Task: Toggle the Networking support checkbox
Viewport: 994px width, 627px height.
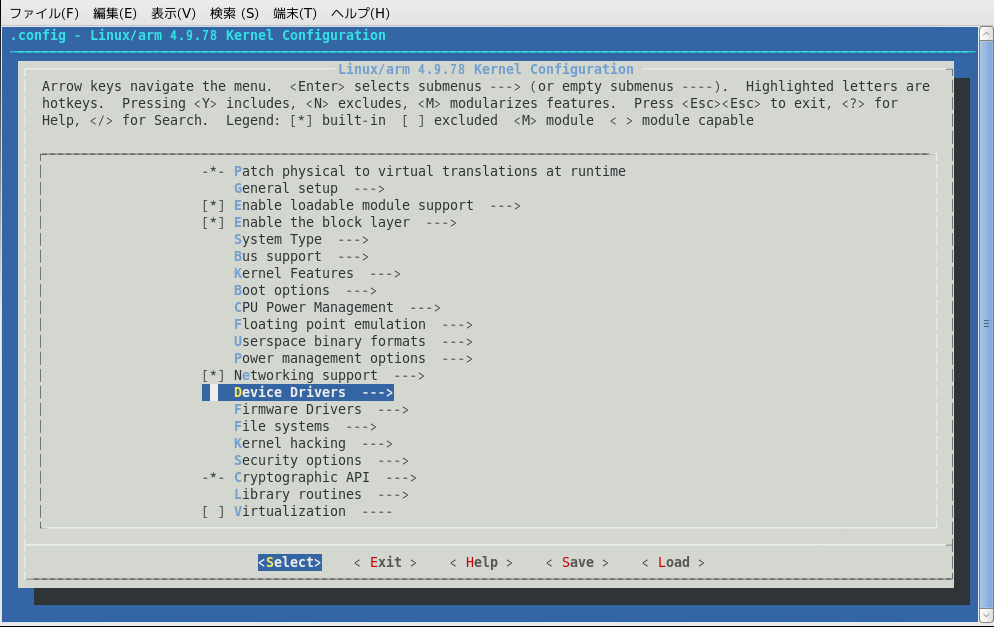Action: pyautogui.click(x=213, y=375)
